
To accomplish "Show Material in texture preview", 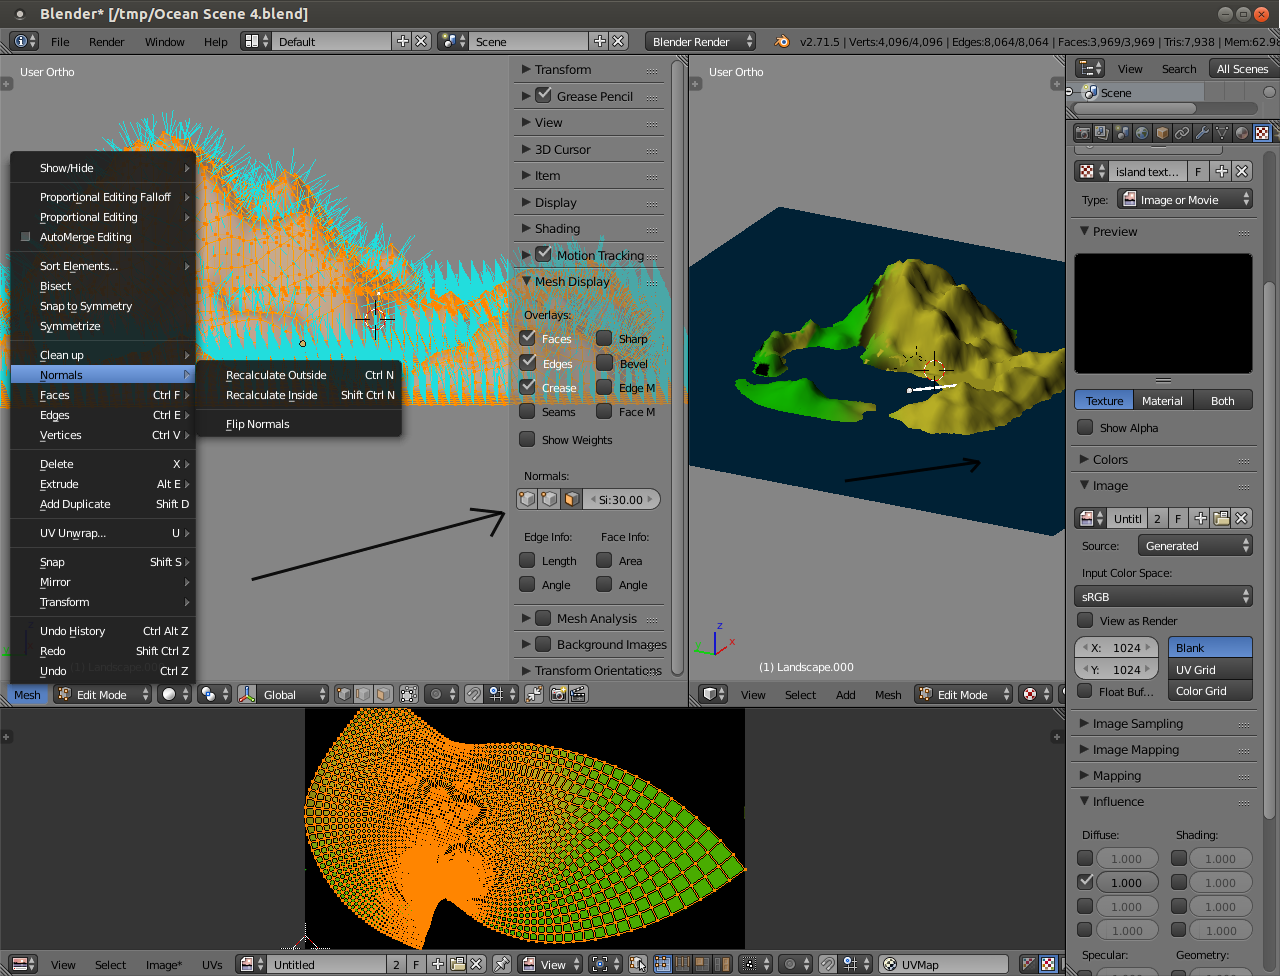I will tap(1162, 400).
